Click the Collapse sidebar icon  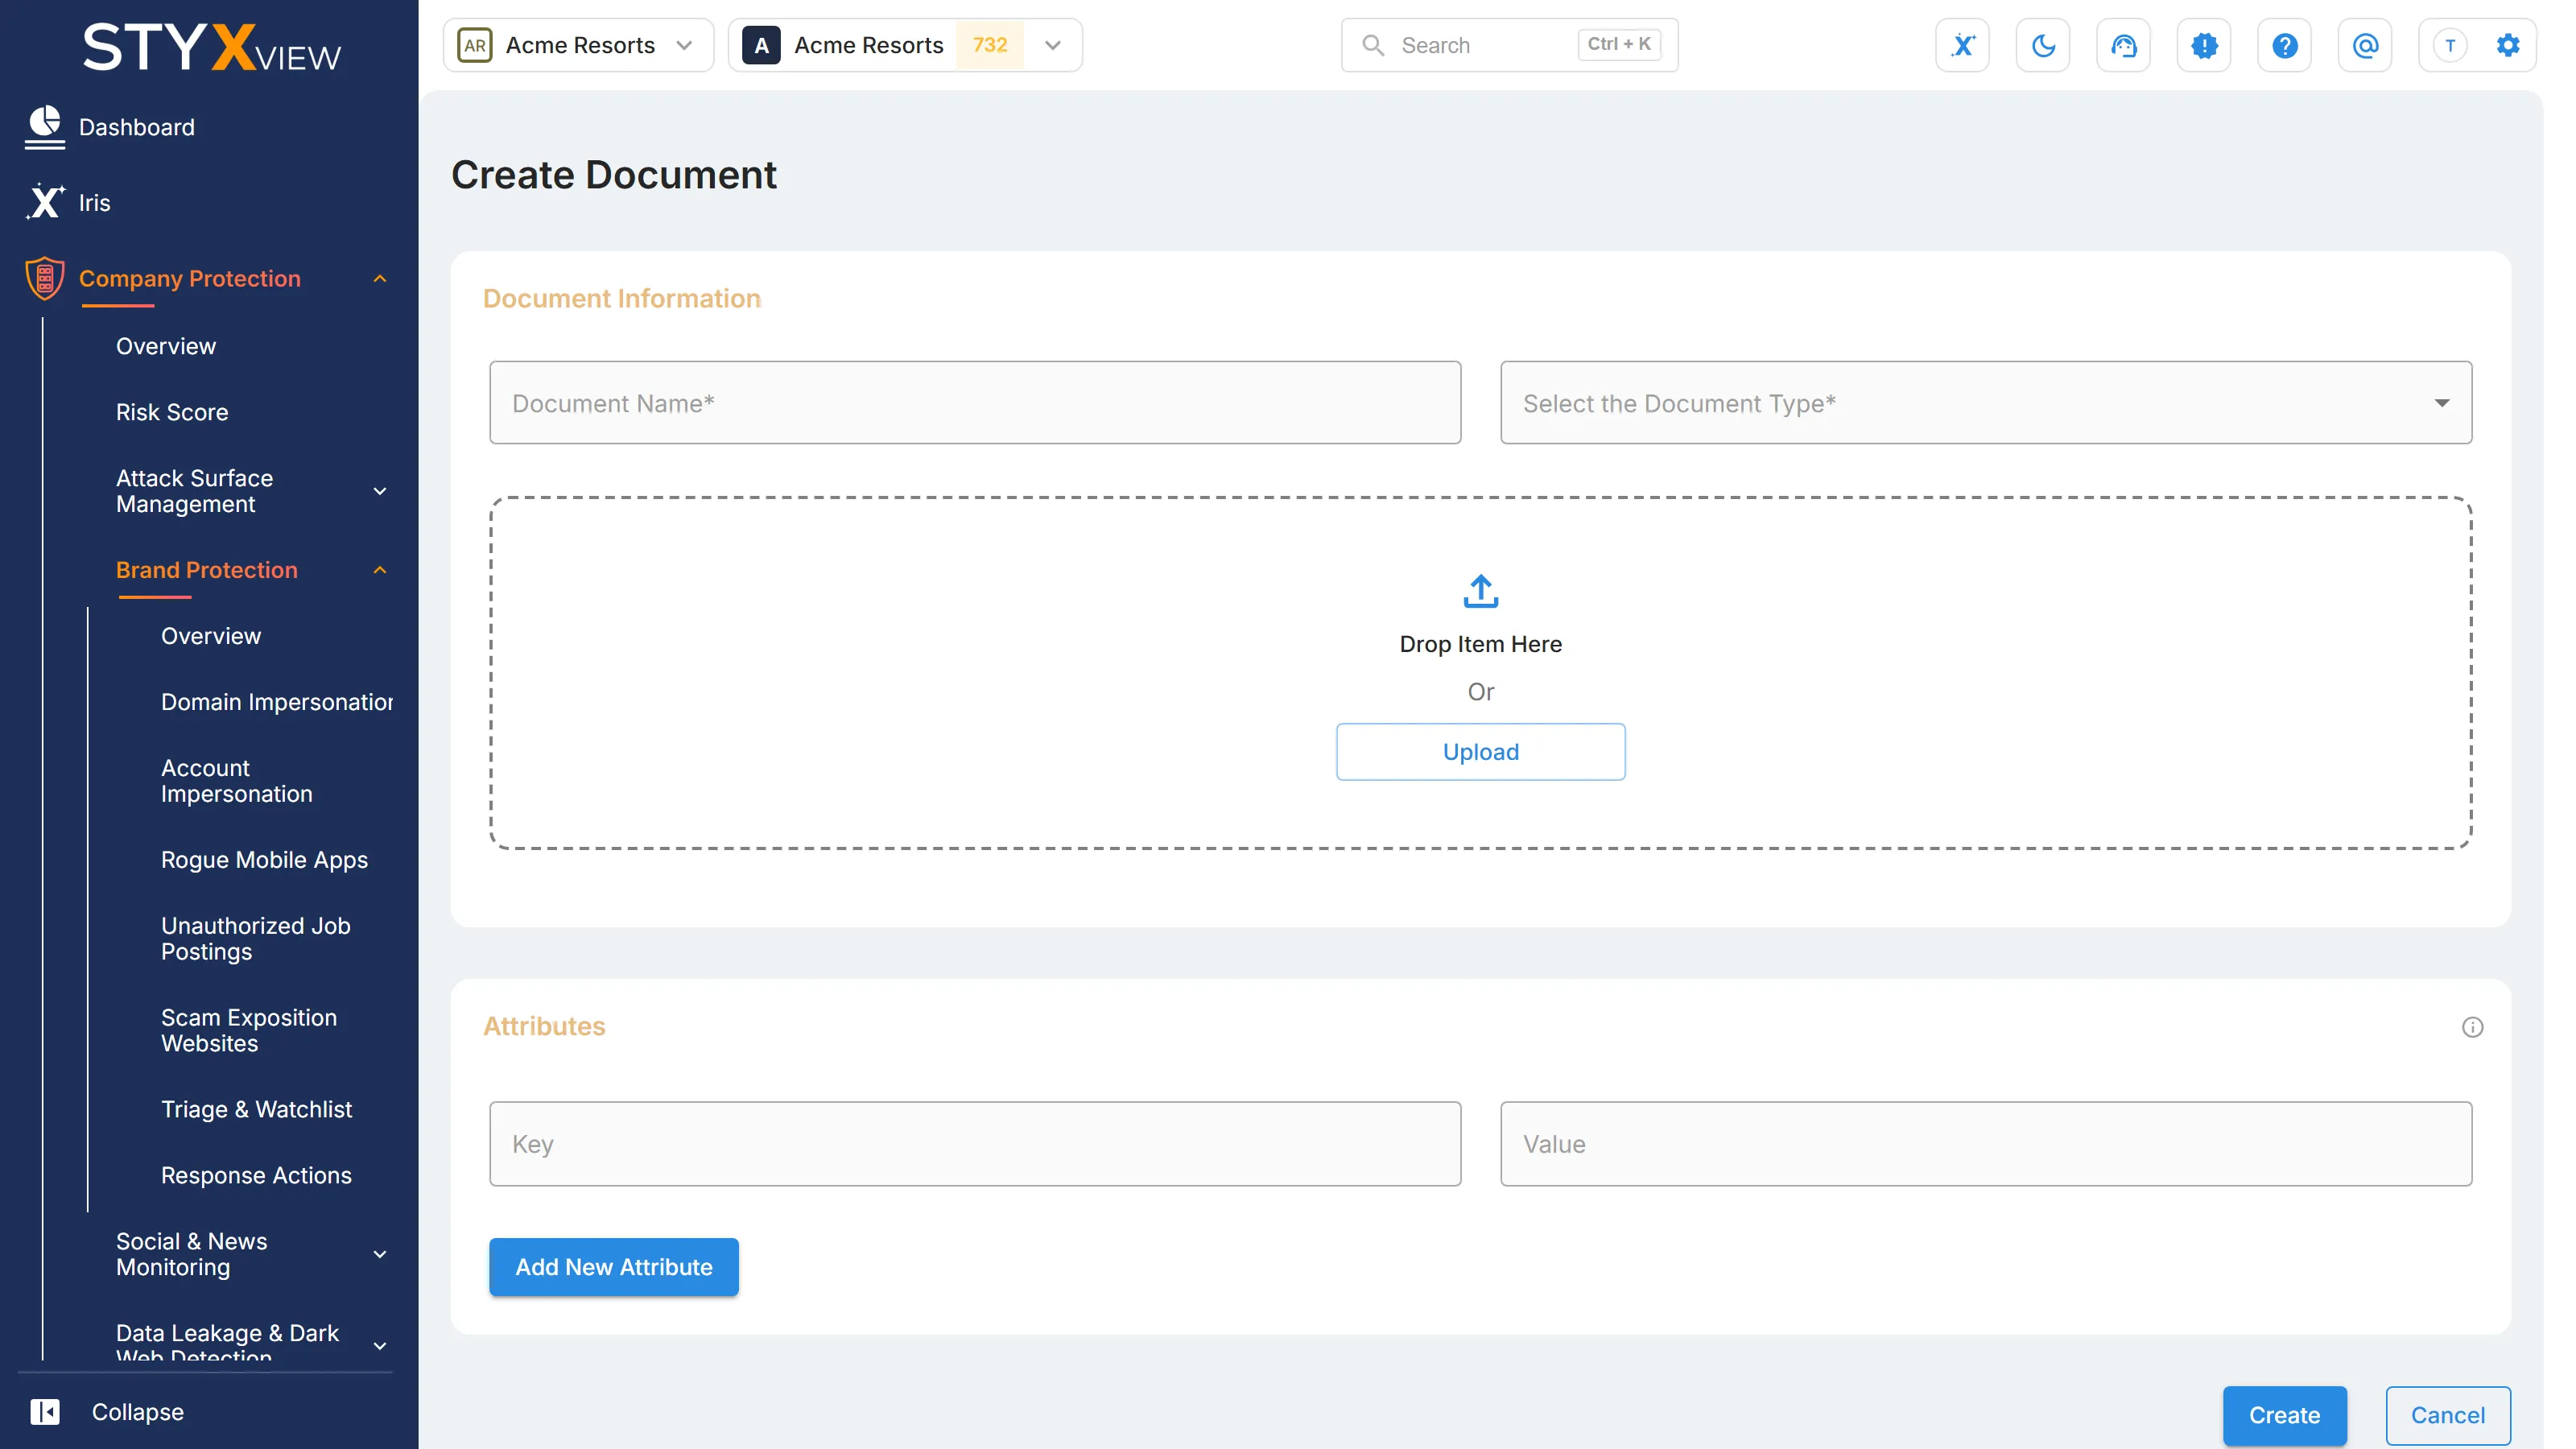pos(45,1411)
